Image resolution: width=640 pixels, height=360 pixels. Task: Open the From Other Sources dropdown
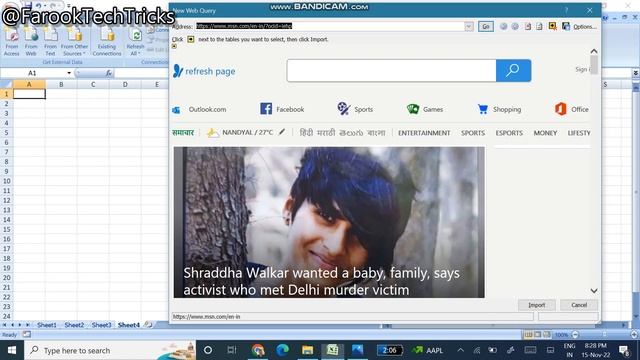pos(74,42)
